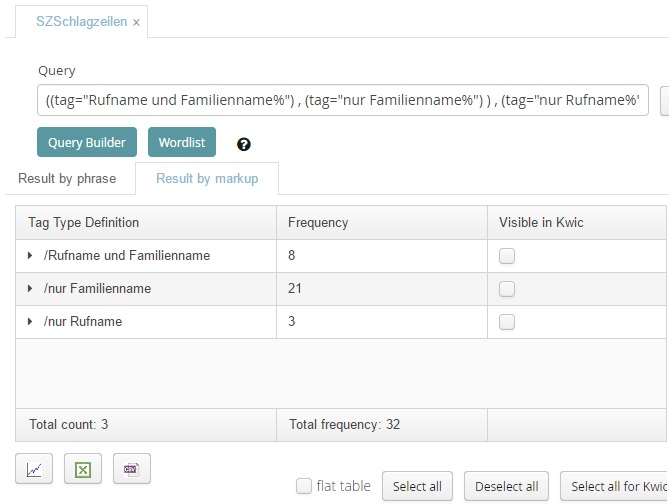Toggle Kwic visibility for Rufname und Familienname
This screenshot has width=669, height=504.
[507, 256]
